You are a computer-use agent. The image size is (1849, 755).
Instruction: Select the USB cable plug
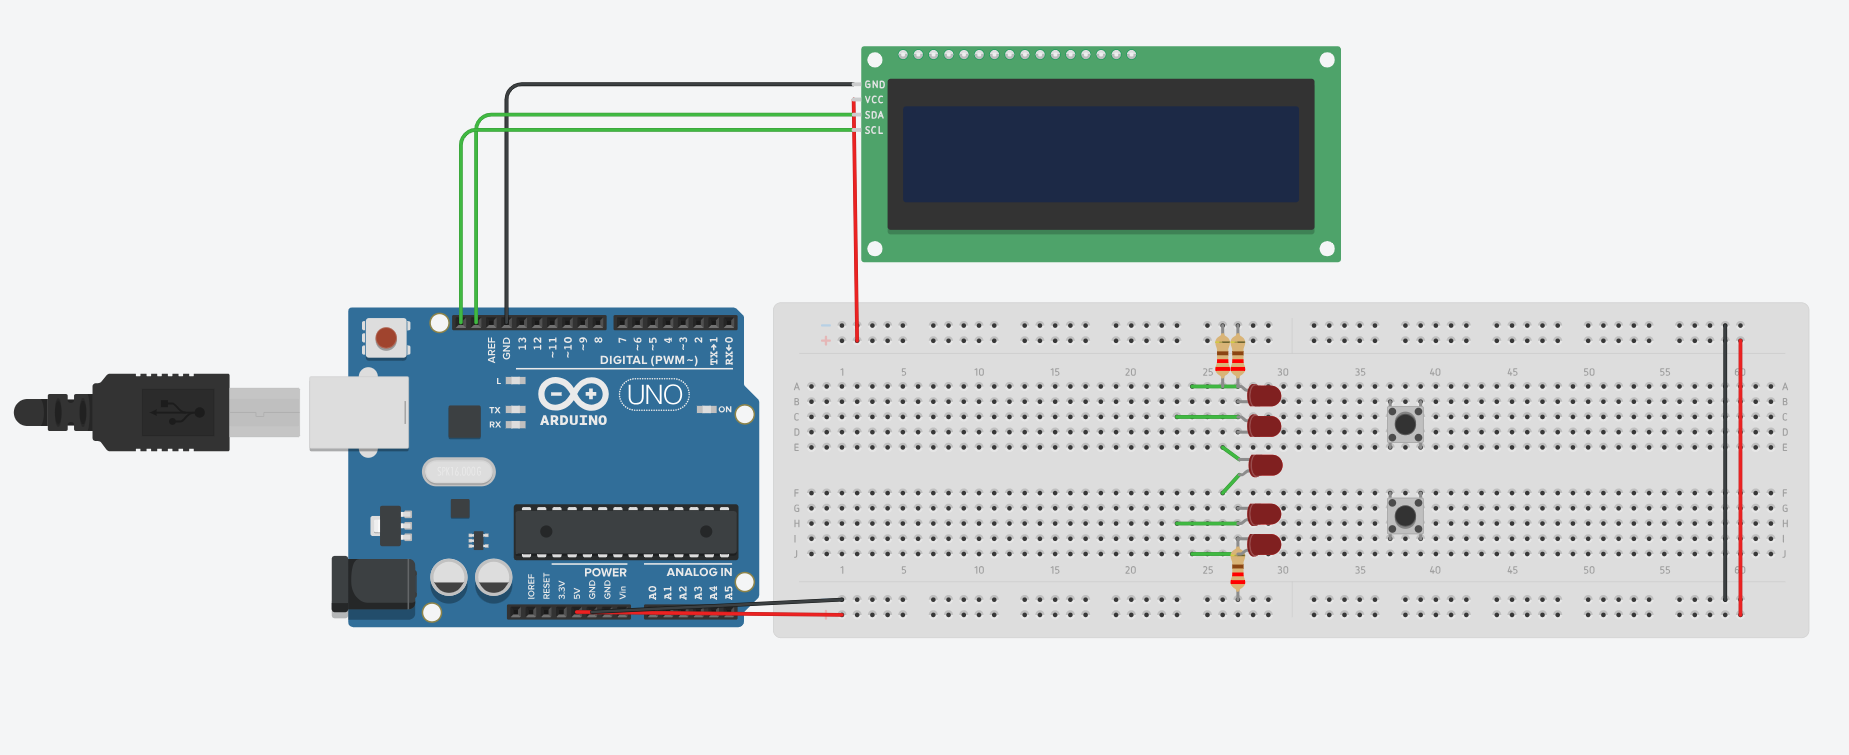pos(122,412)
